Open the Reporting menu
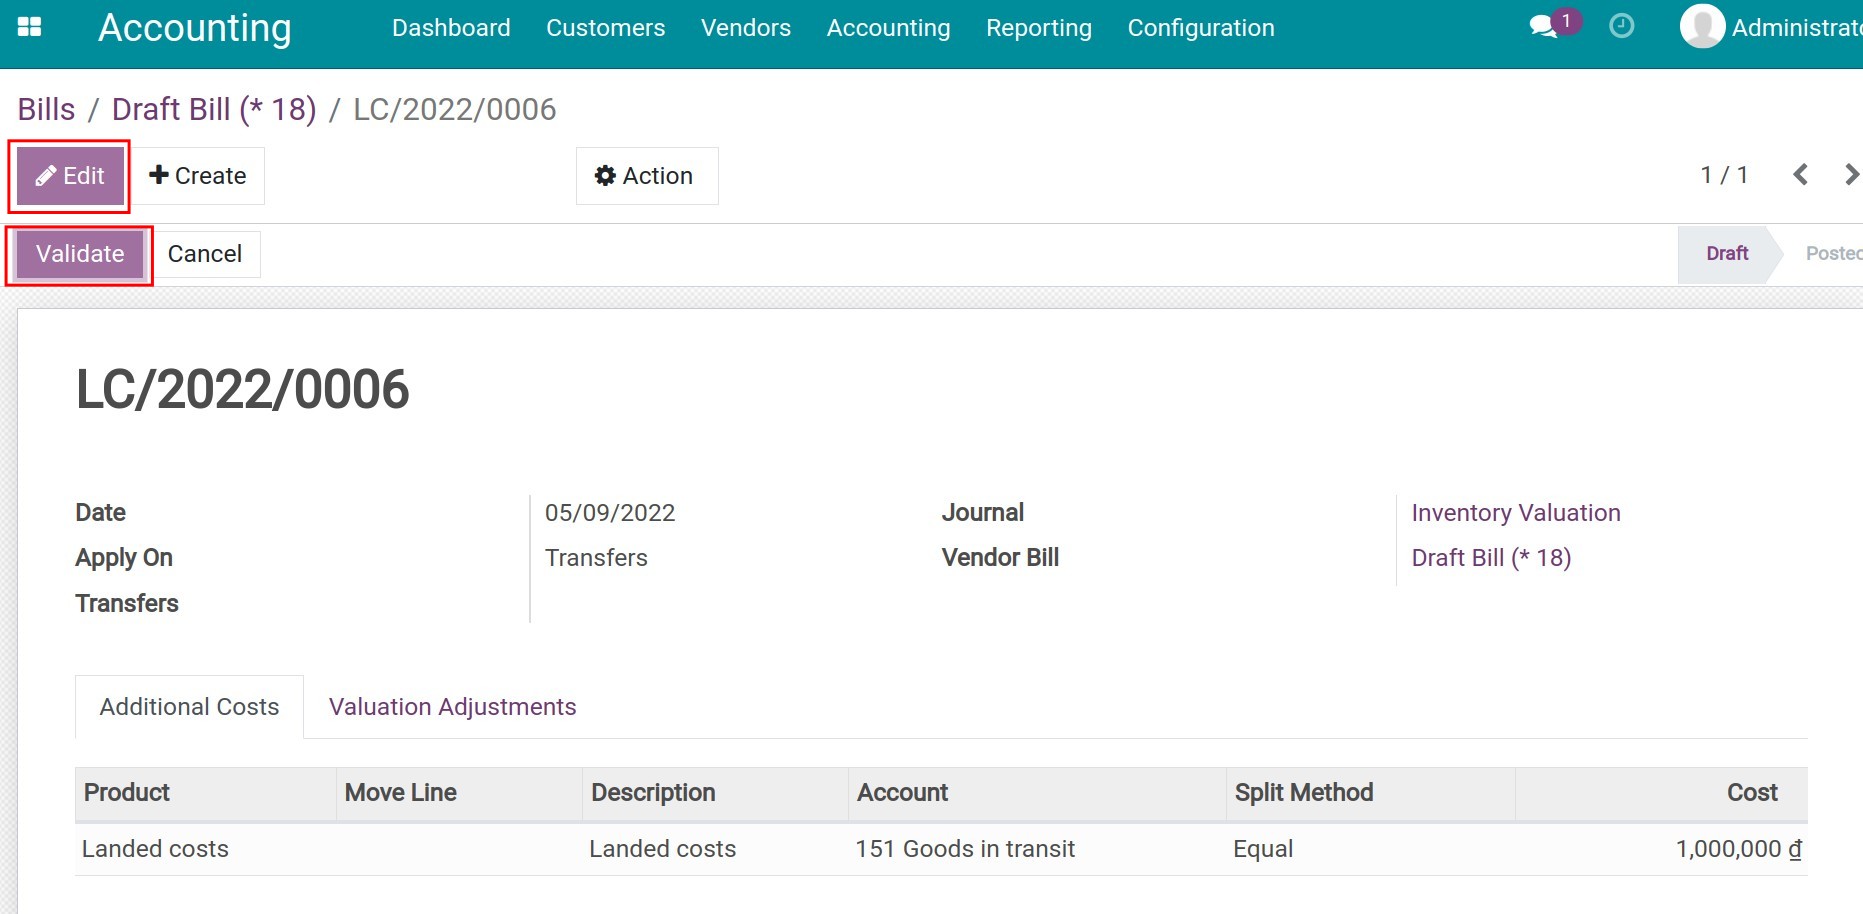Image resolution: width=1863 pixels, height=914 pixels. pos(1039,28)
